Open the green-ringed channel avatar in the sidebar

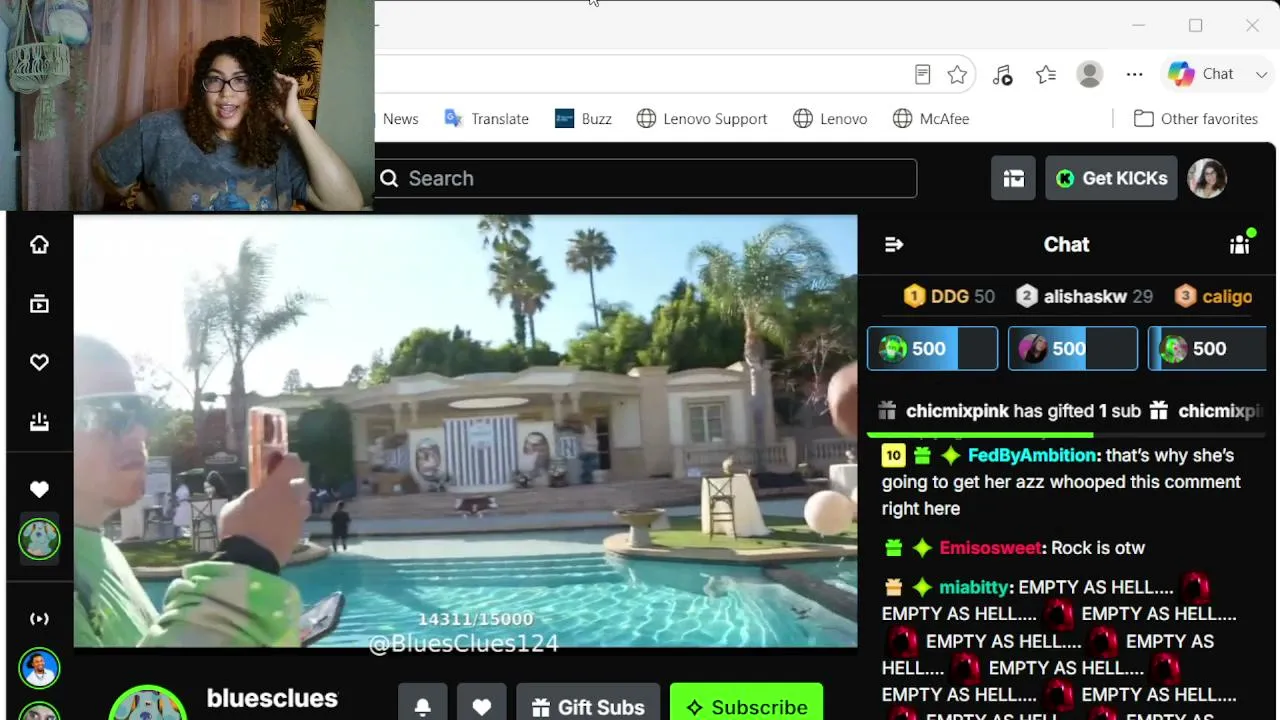pos(39,540)
